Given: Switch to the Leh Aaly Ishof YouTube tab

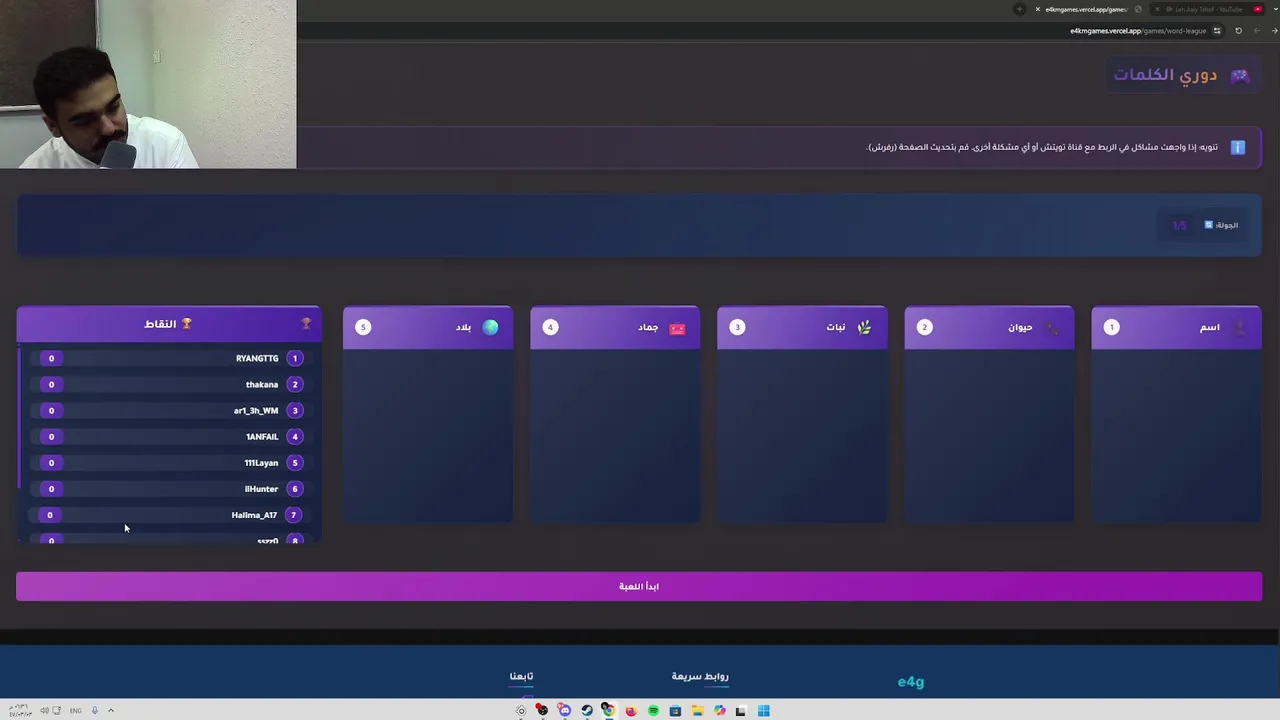Looking at the screenshot, I should 1207,9.
